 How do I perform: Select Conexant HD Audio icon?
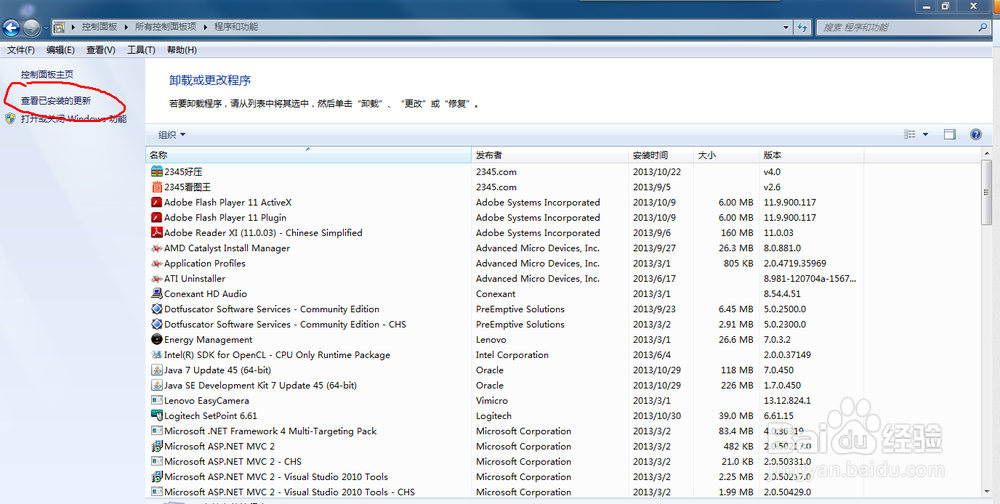click(x=157, y=293)
